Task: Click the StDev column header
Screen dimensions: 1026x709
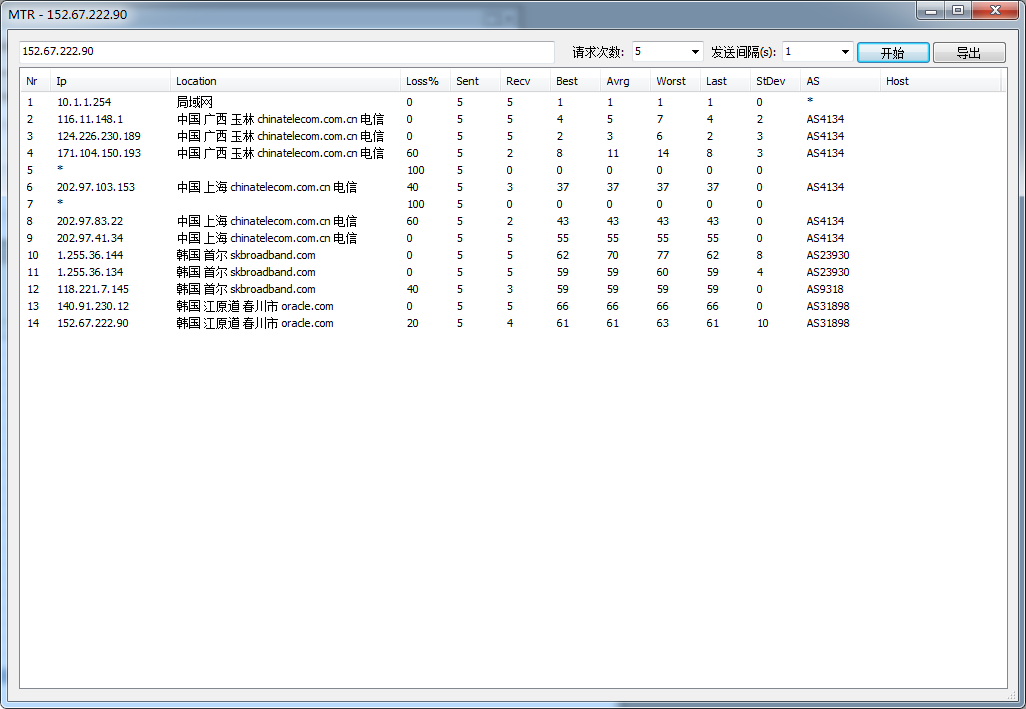Action: tap(775, 81)
